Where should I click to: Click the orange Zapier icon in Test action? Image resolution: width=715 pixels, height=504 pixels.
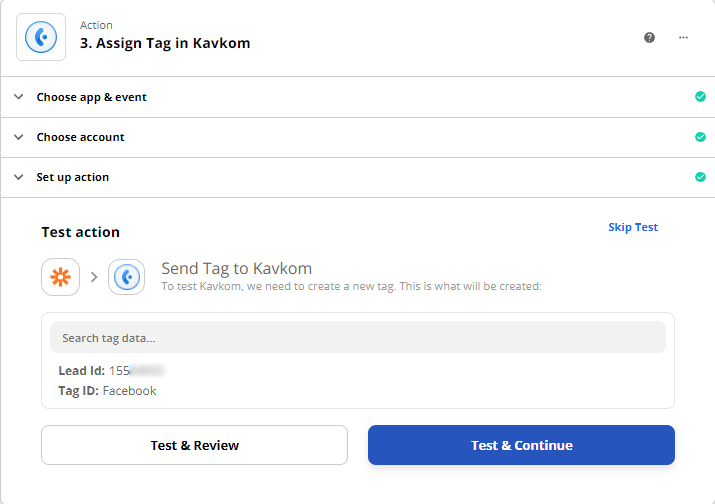[x=60, y=277]
